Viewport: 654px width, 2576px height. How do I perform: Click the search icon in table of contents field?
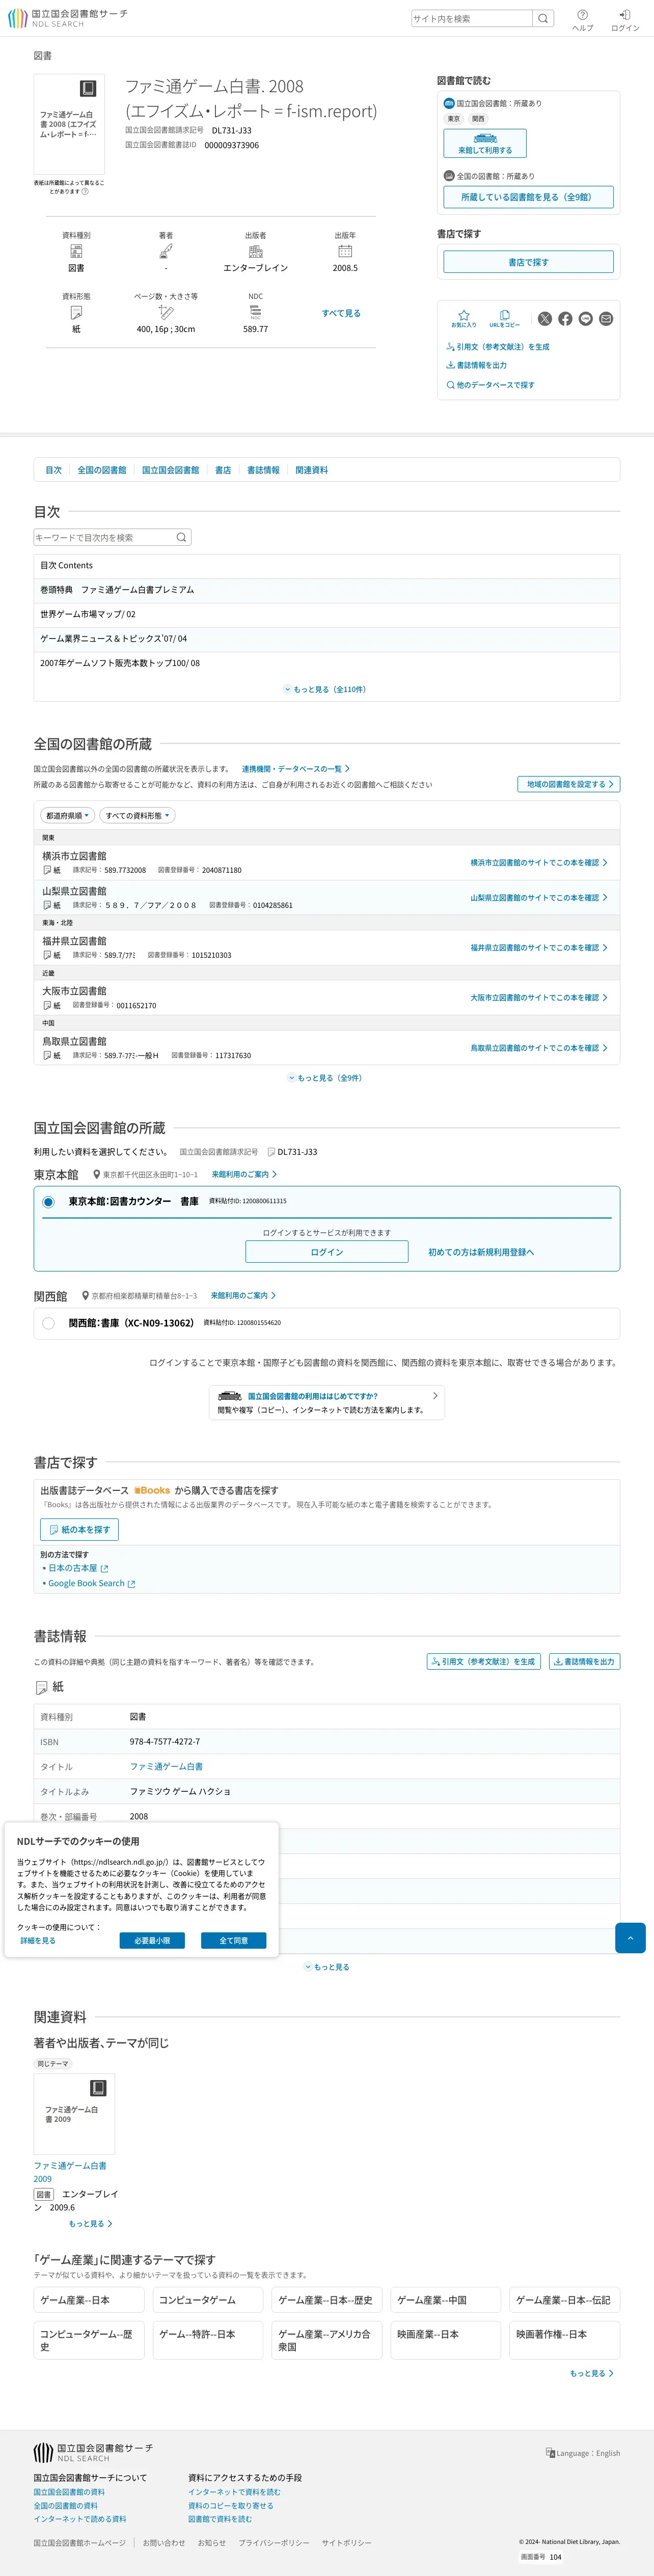181,538
